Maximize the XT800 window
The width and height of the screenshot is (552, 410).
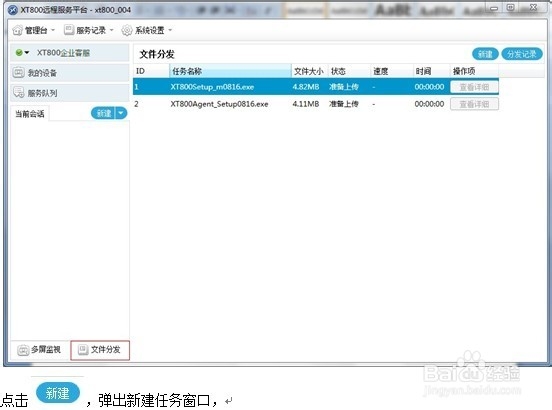(x=510, y=7)
